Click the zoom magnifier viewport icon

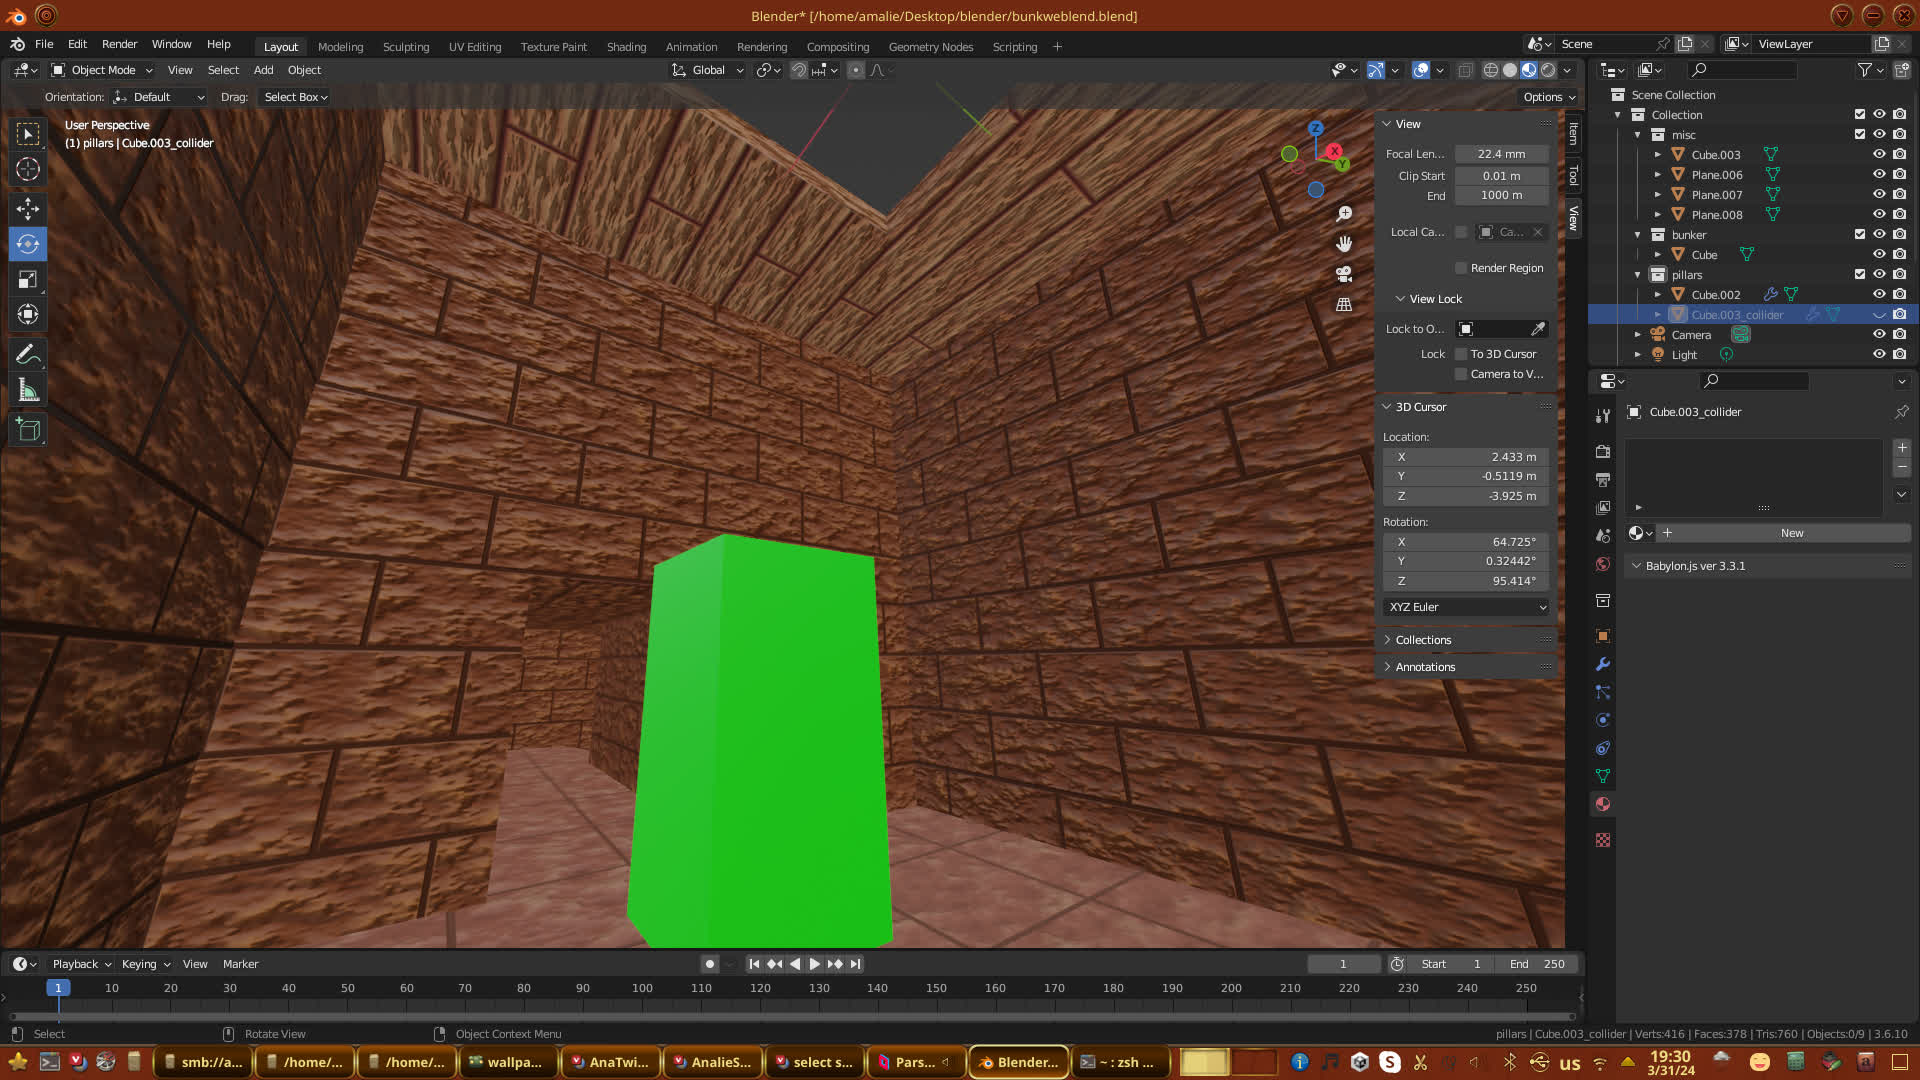[x=1344, y=214]
